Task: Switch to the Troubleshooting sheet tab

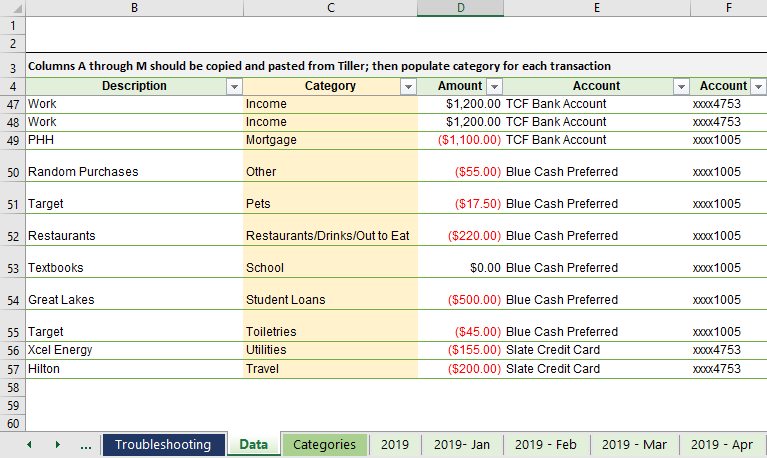Action: click(x=163, y=445)
